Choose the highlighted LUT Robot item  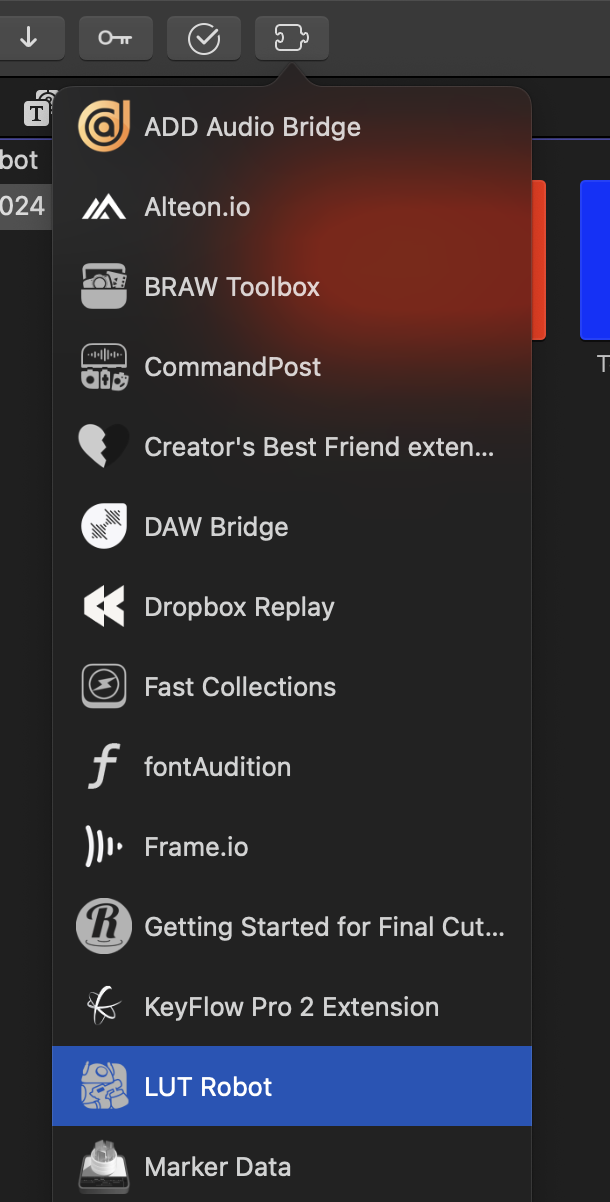click(208, 1087)
